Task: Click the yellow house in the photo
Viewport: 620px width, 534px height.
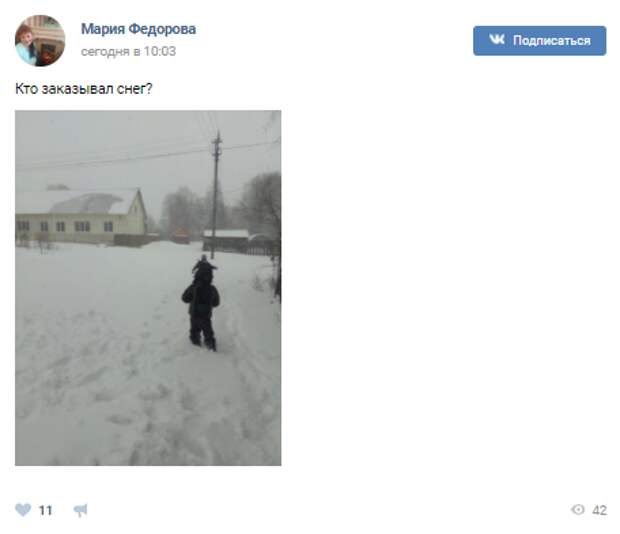Action: 81,217
